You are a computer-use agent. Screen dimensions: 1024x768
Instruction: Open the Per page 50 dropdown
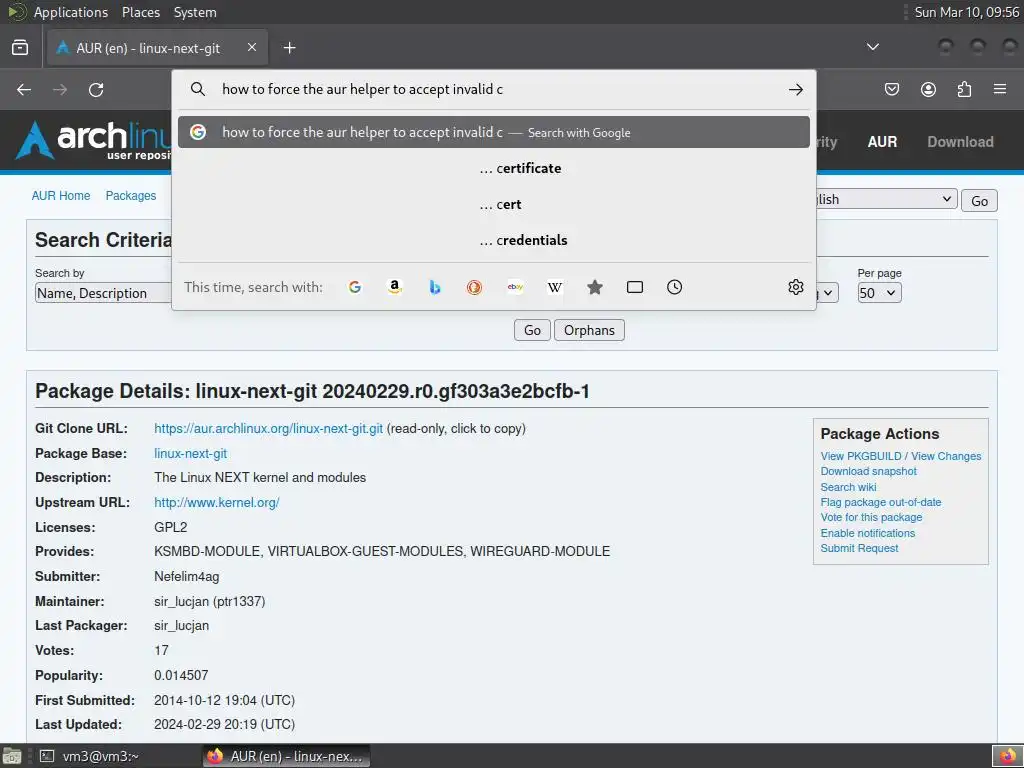880,293
